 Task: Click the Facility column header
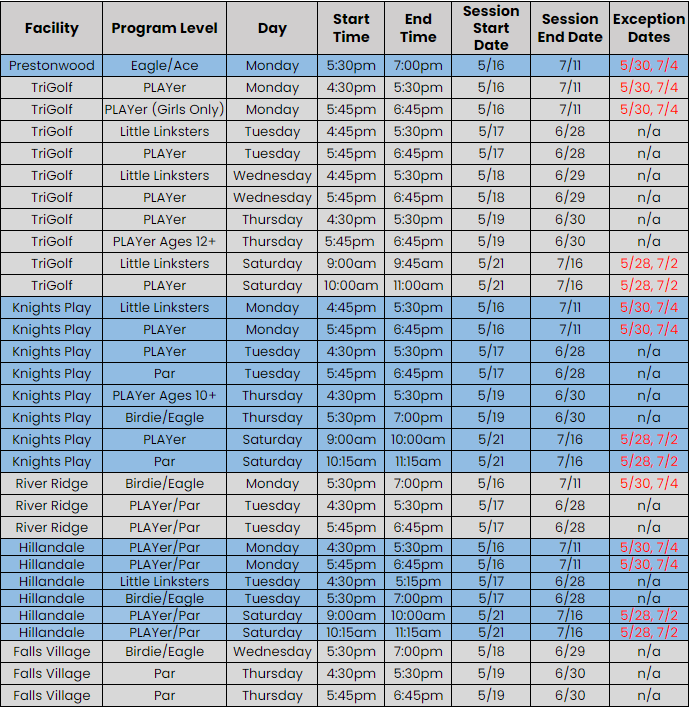[x=51, y=28]
